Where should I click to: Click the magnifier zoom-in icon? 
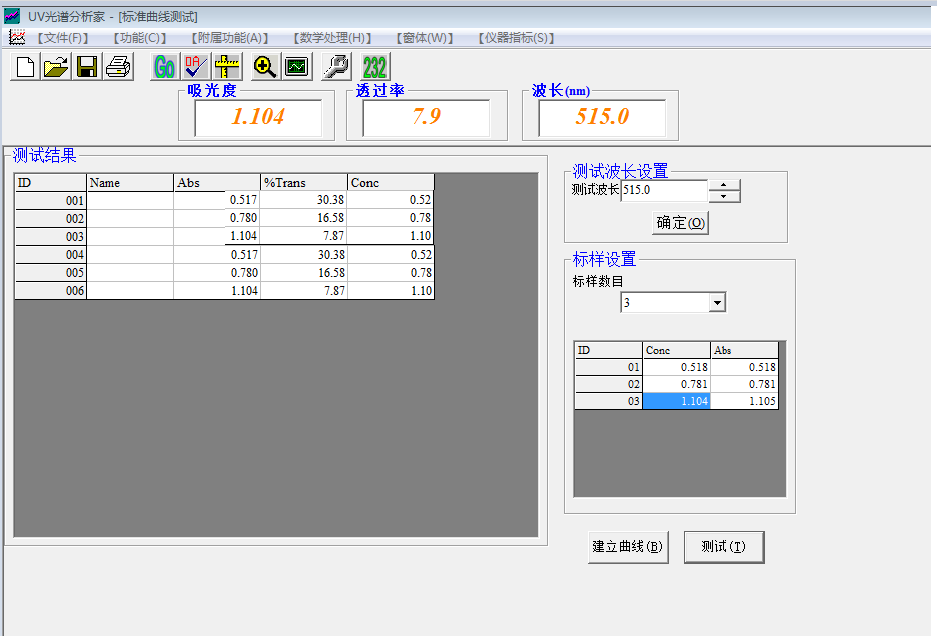(x=265, y=67)
